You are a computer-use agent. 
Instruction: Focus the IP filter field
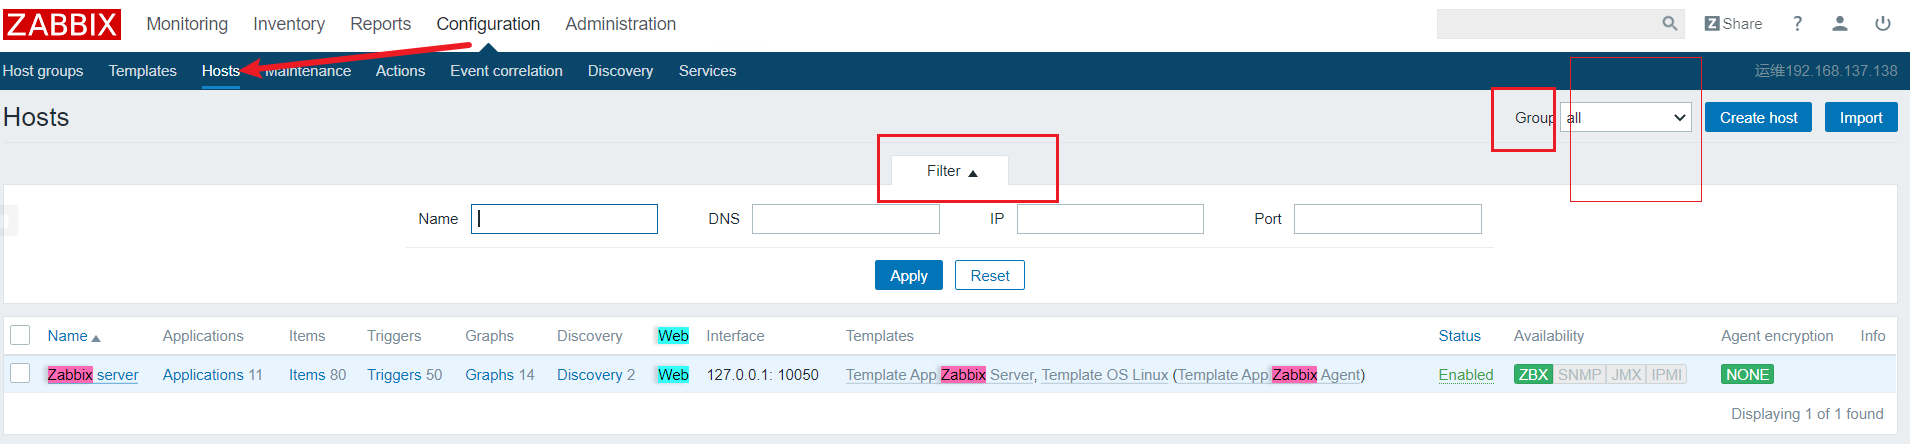tap(1110, 219)
